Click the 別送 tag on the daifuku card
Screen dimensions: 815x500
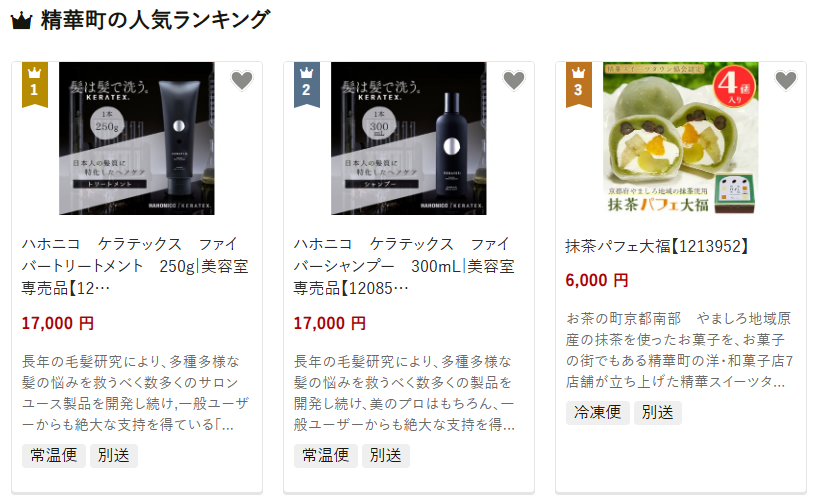(x=658, y=413)
